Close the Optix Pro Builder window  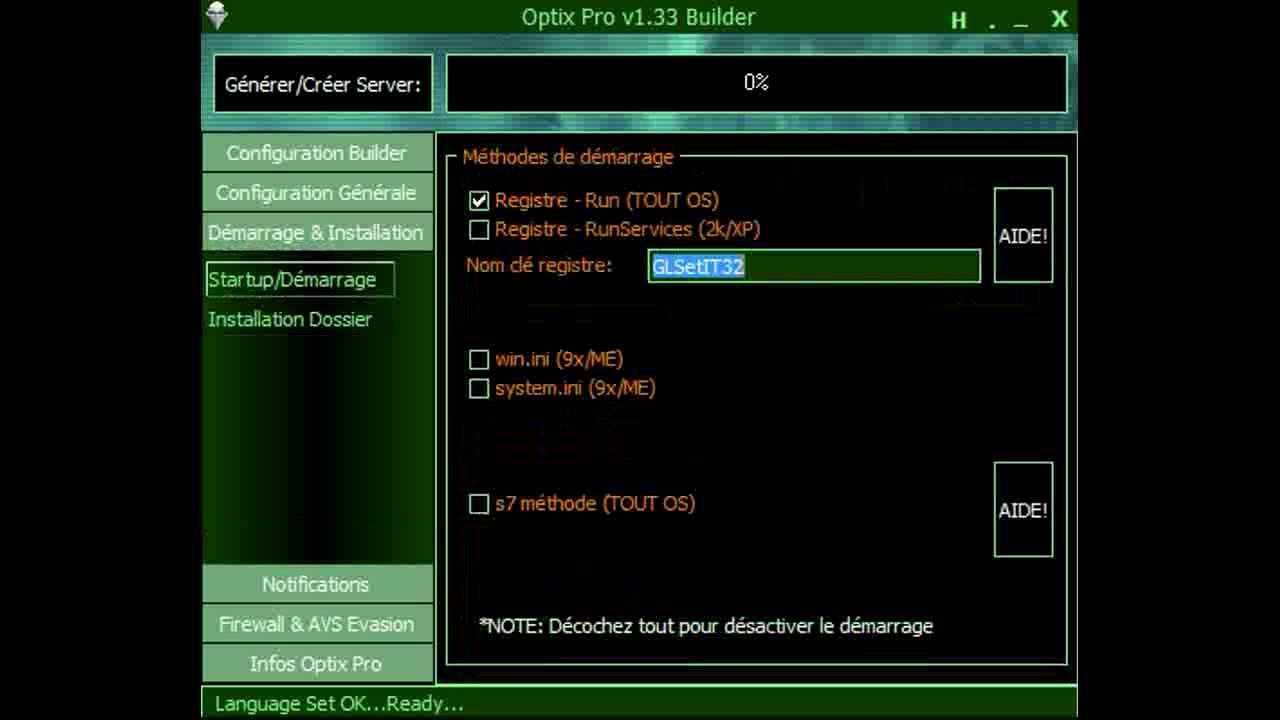point(1060,19)
